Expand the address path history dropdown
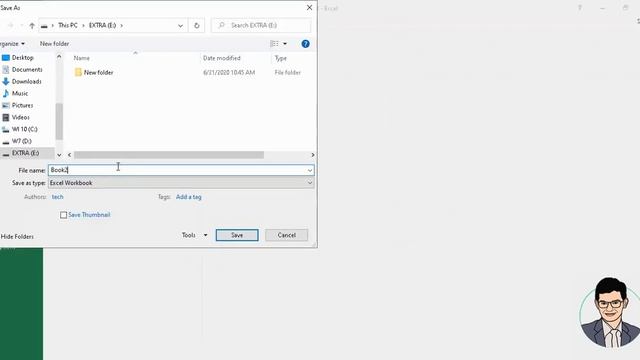This screenshot has height=360, width=640. (x=180, y=25)
